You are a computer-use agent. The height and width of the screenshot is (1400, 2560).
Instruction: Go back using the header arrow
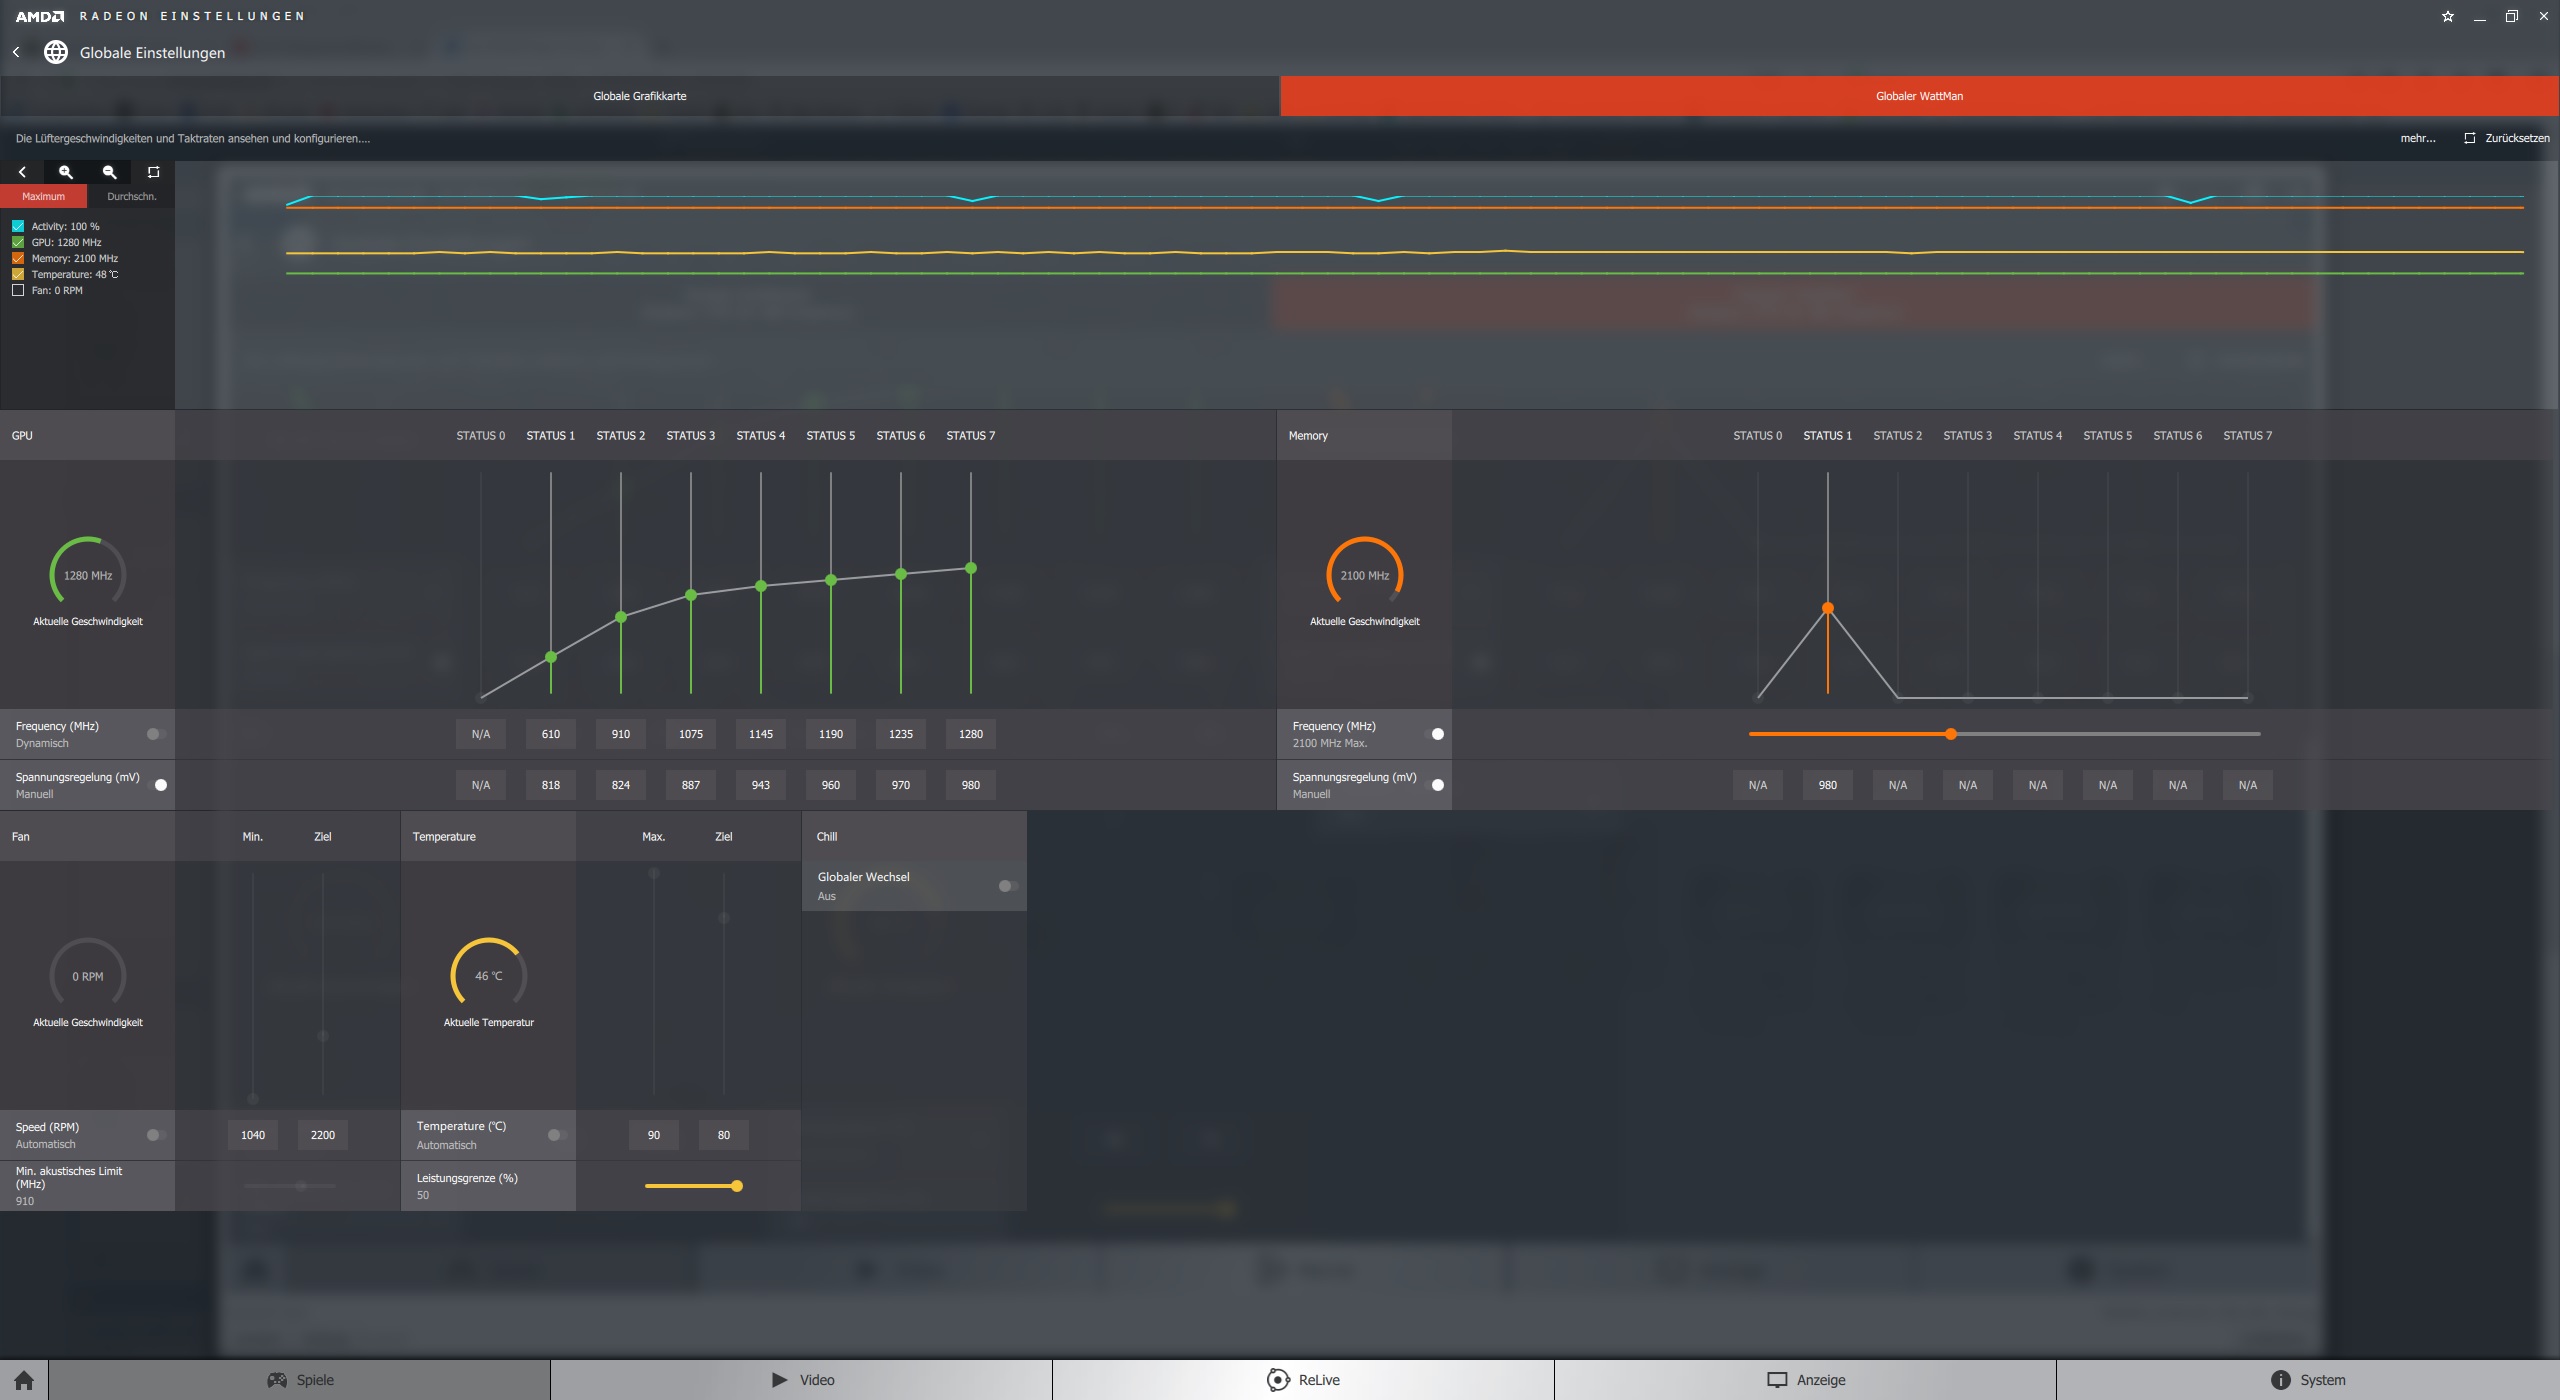(x=16, y=52)
